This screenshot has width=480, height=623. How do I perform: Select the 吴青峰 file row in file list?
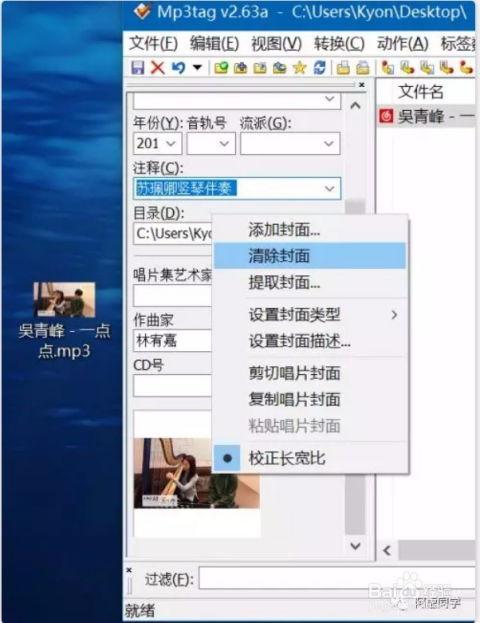(426, 116)
